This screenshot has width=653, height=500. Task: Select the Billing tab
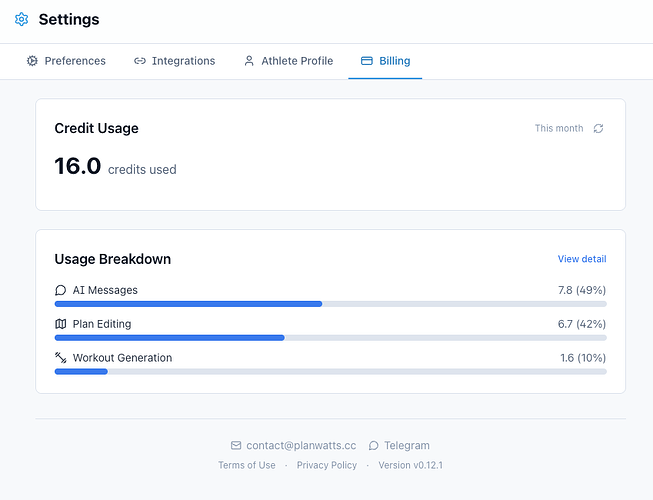[x=385, y=61]
